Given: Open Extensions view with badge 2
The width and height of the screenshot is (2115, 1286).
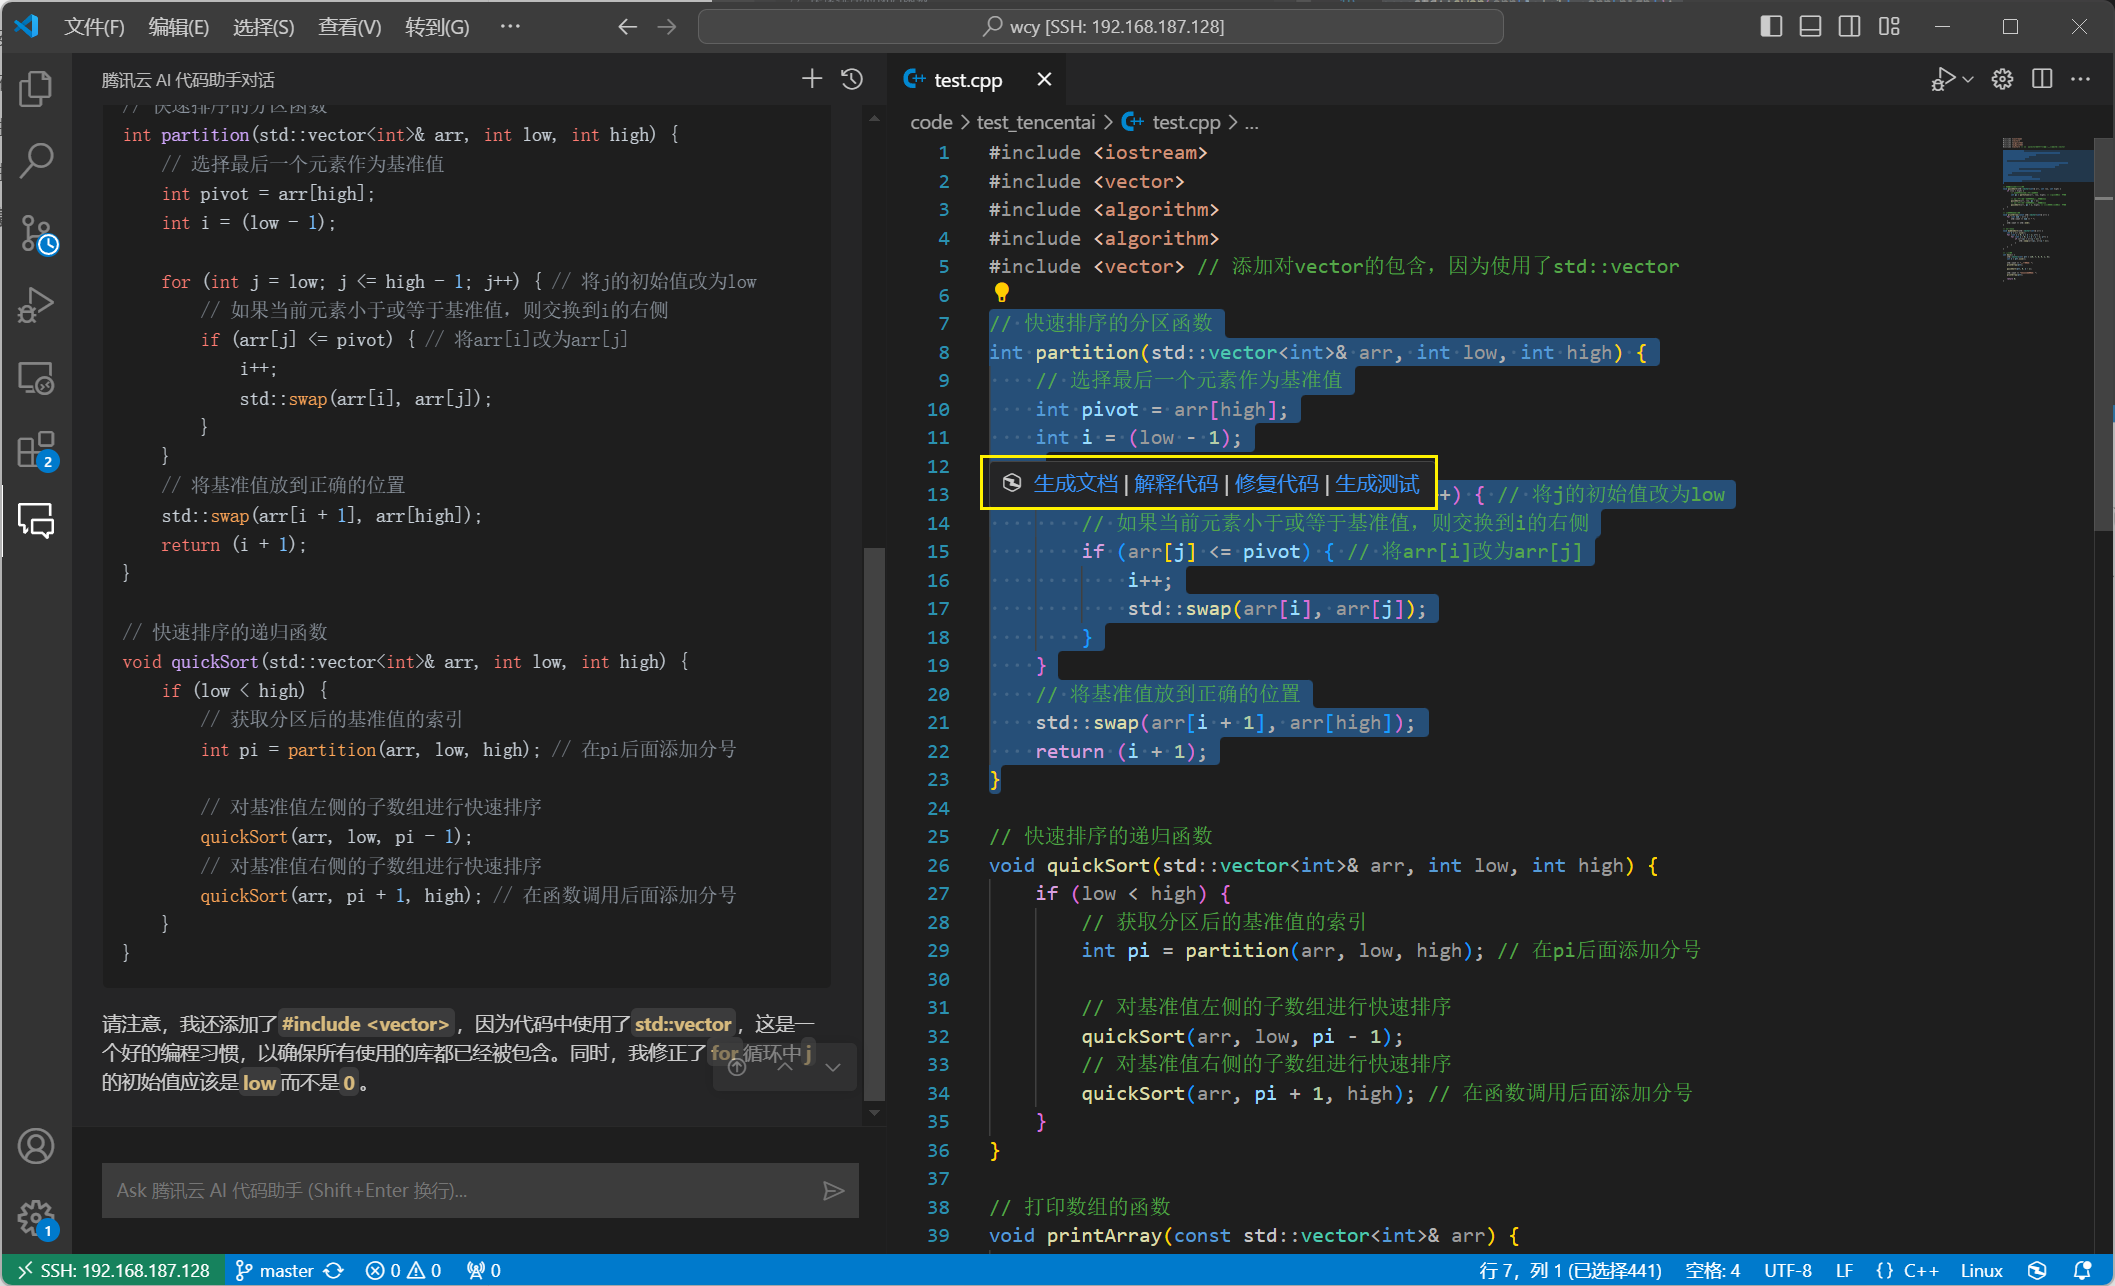Looking at the screenshot, I should click(36, 450).
